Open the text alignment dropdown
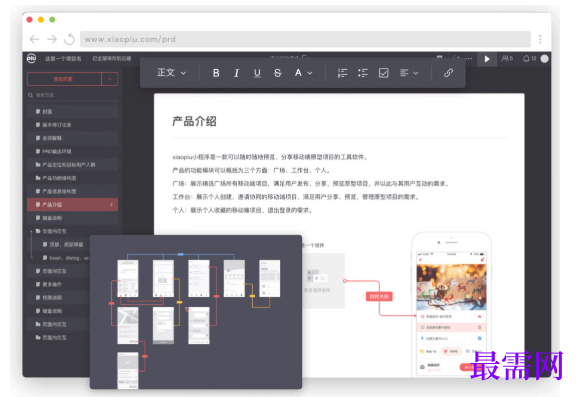 click(x=409, y=73)
